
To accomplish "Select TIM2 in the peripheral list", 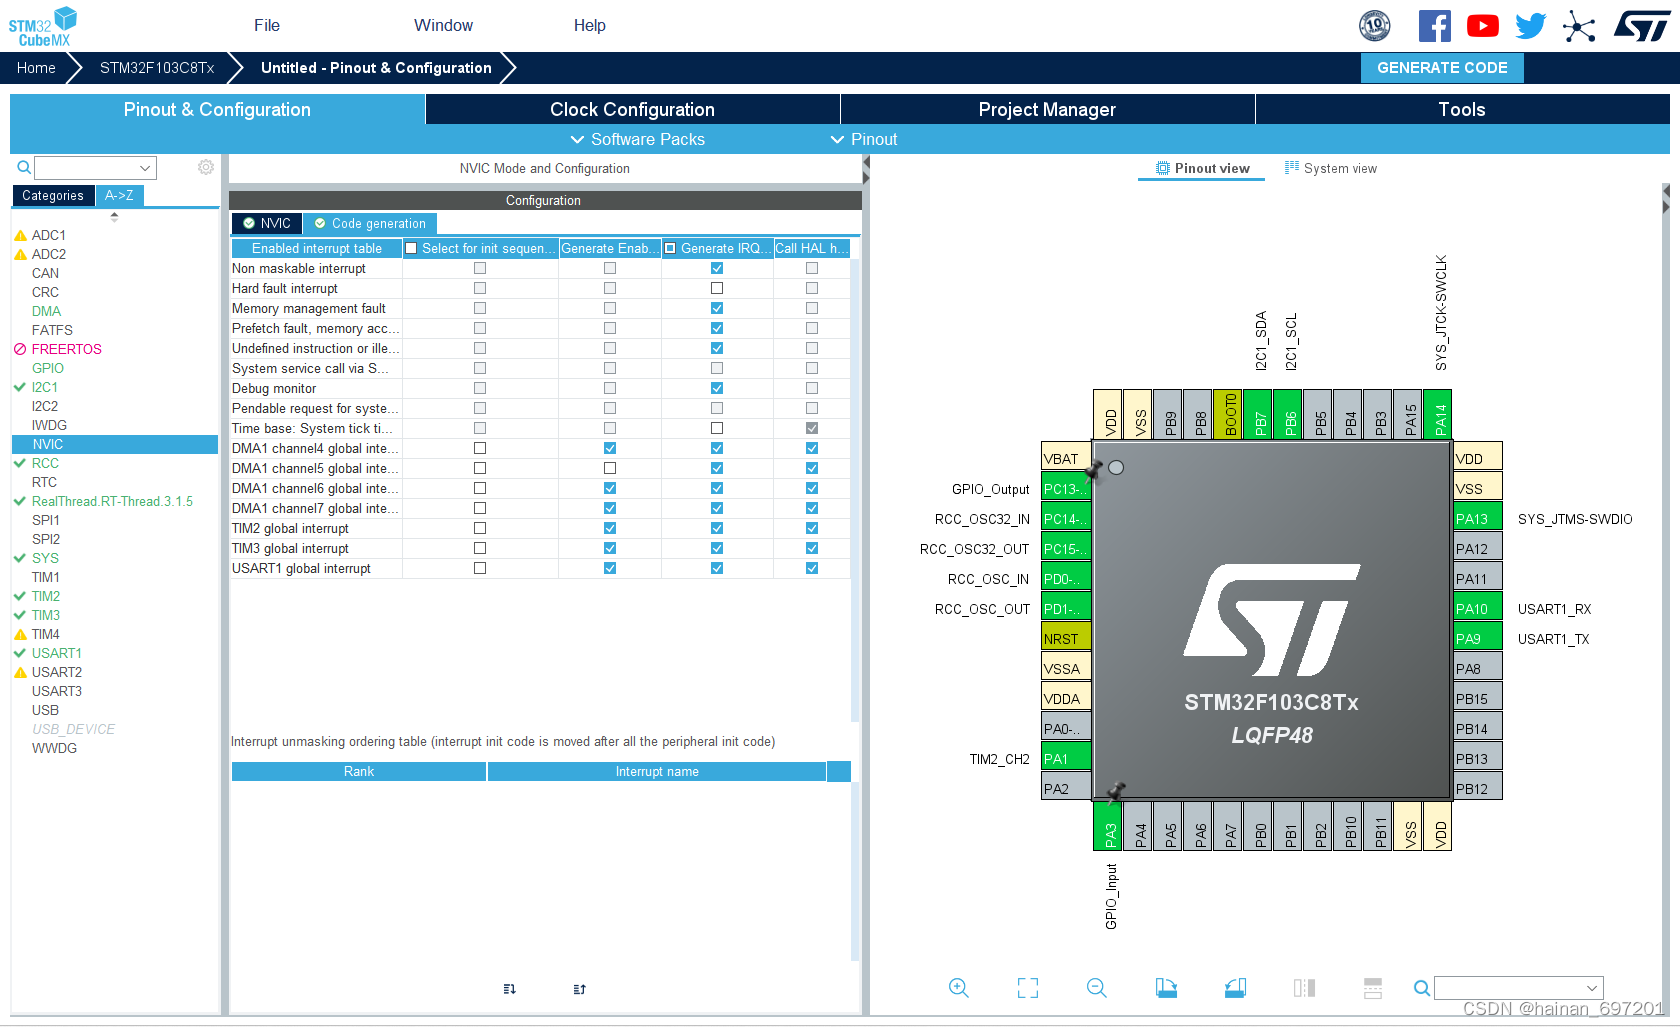I will [46, 596].
